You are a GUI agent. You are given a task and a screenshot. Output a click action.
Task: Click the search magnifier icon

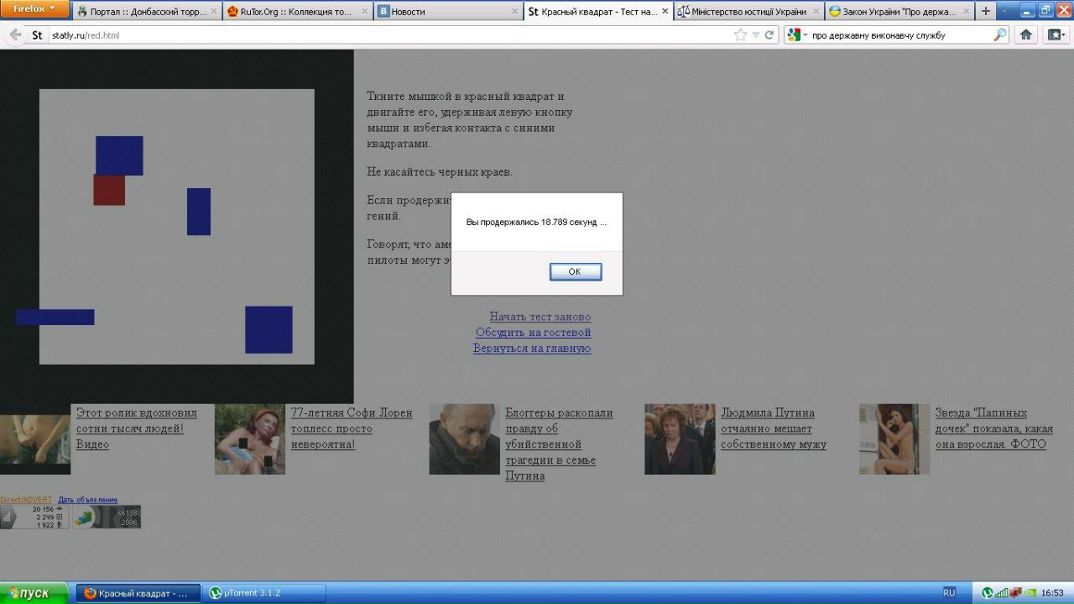click(x=999, y=35)
